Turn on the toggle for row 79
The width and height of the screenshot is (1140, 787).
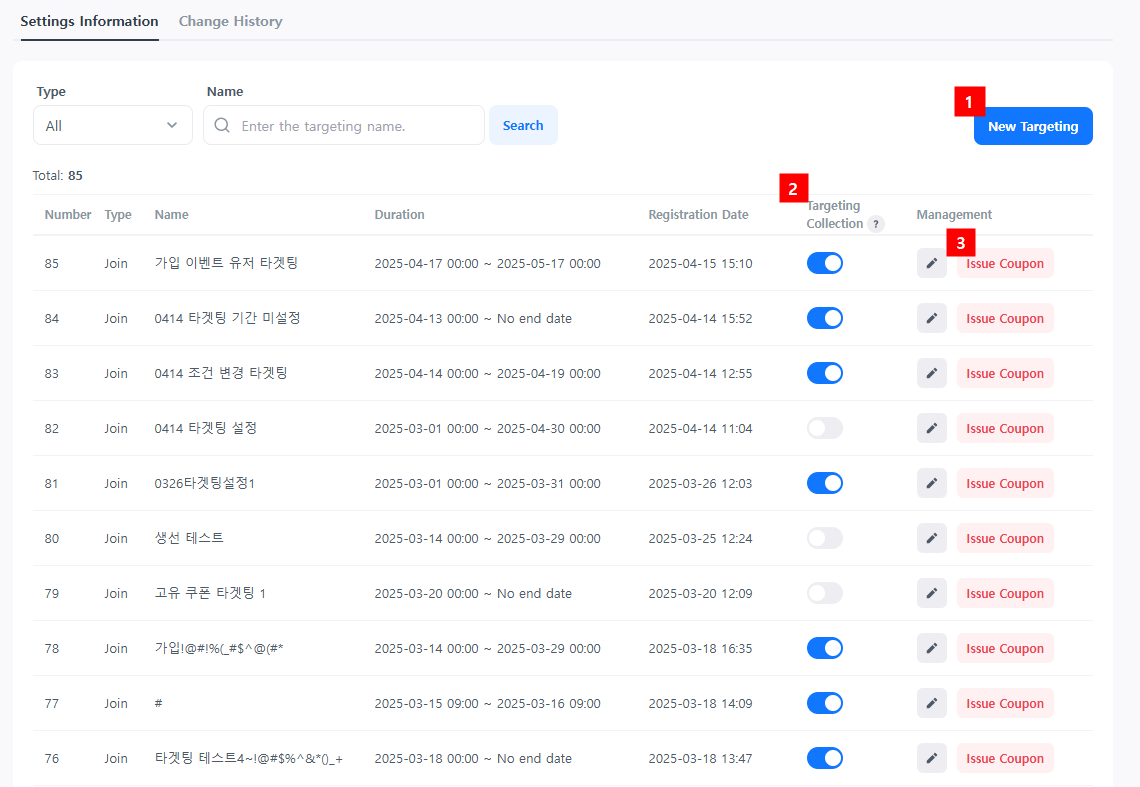(x=824, y=593)
